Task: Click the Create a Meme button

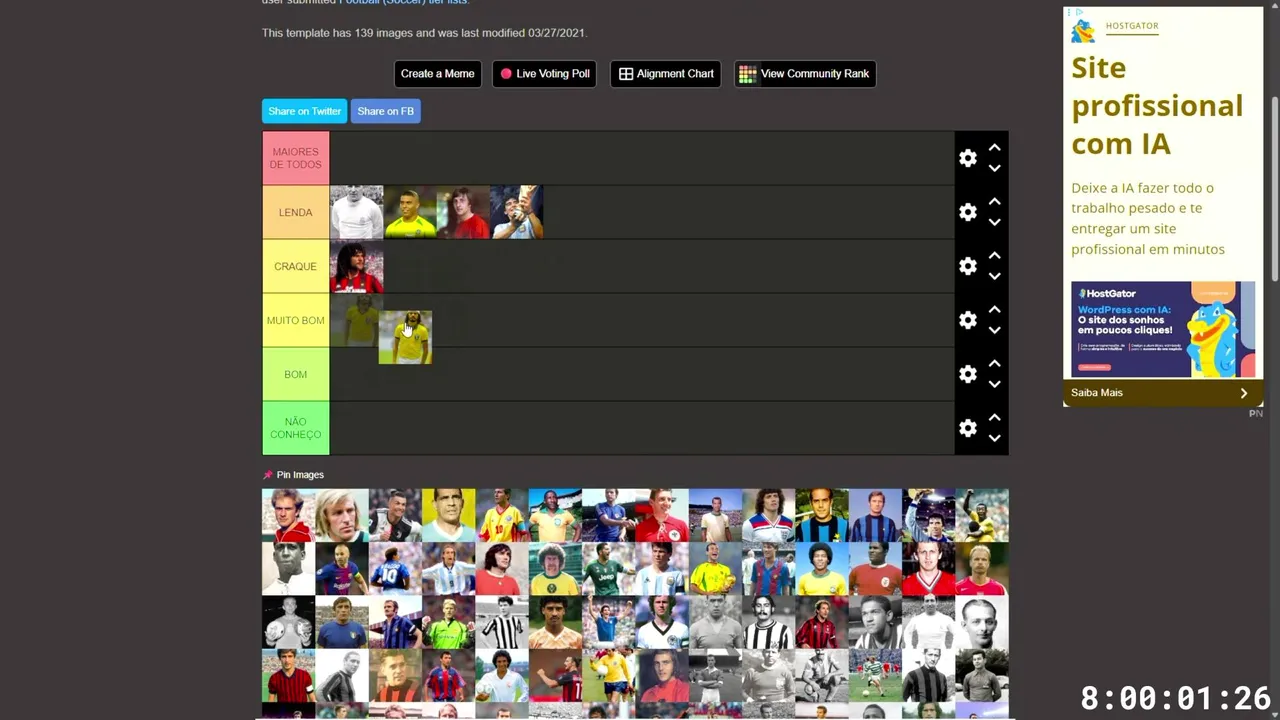Action: 437,74
